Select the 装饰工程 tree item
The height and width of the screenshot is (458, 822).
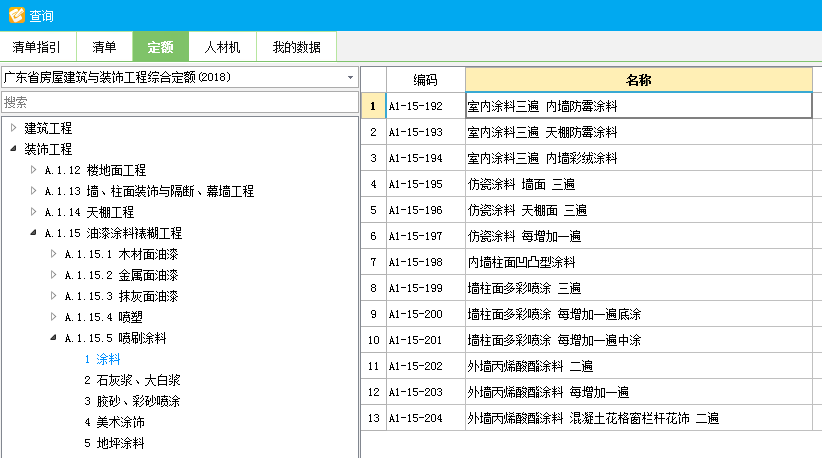click(48, 149)
